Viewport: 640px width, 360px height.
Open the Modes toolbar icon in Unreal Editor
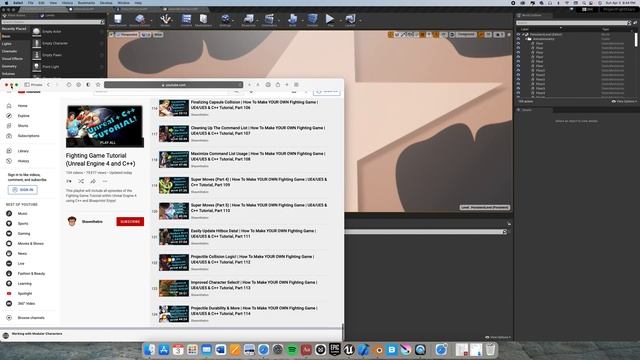coord(165,20)
